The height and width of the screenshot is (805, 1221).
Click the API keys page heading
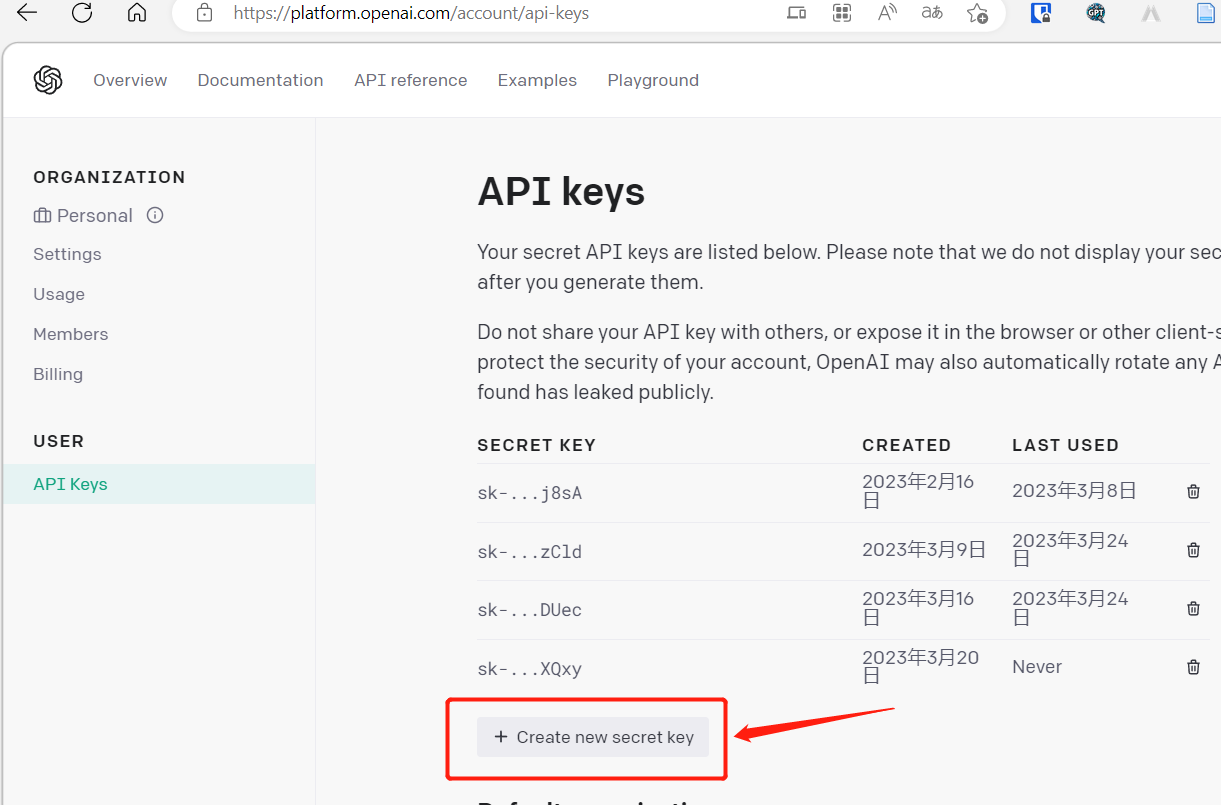(x=561, y=191)
